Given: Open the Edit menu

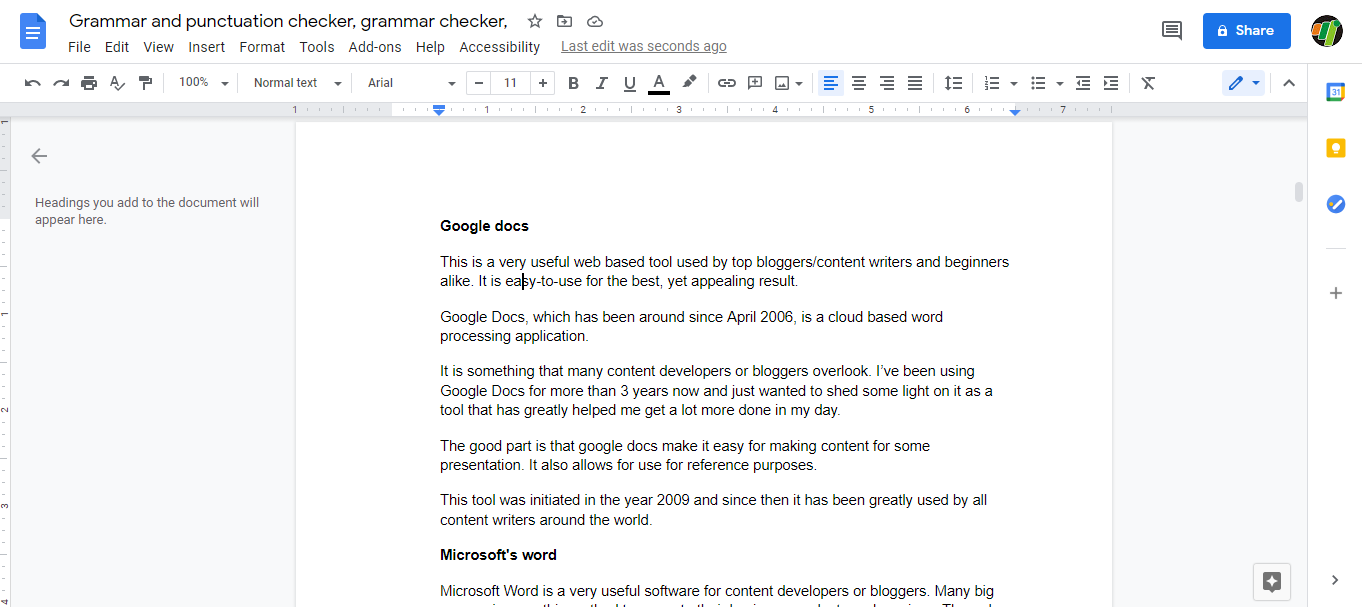Looking at the screenshot, I should (117, 47).
